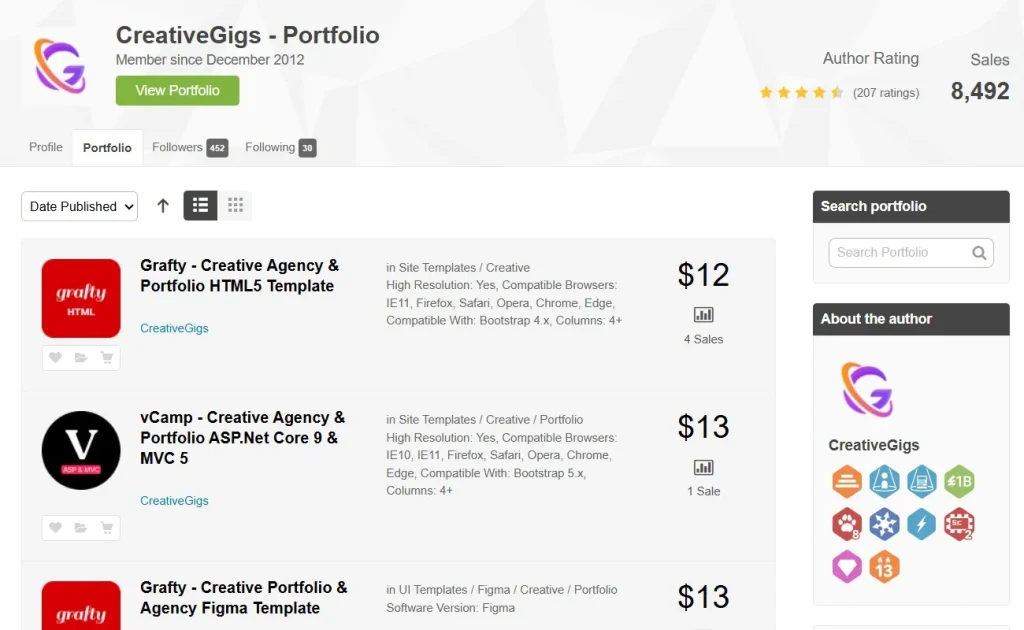This screenshot has height=630, width=1024.
Task: Open the Following tab
Action: pos(280,148)
